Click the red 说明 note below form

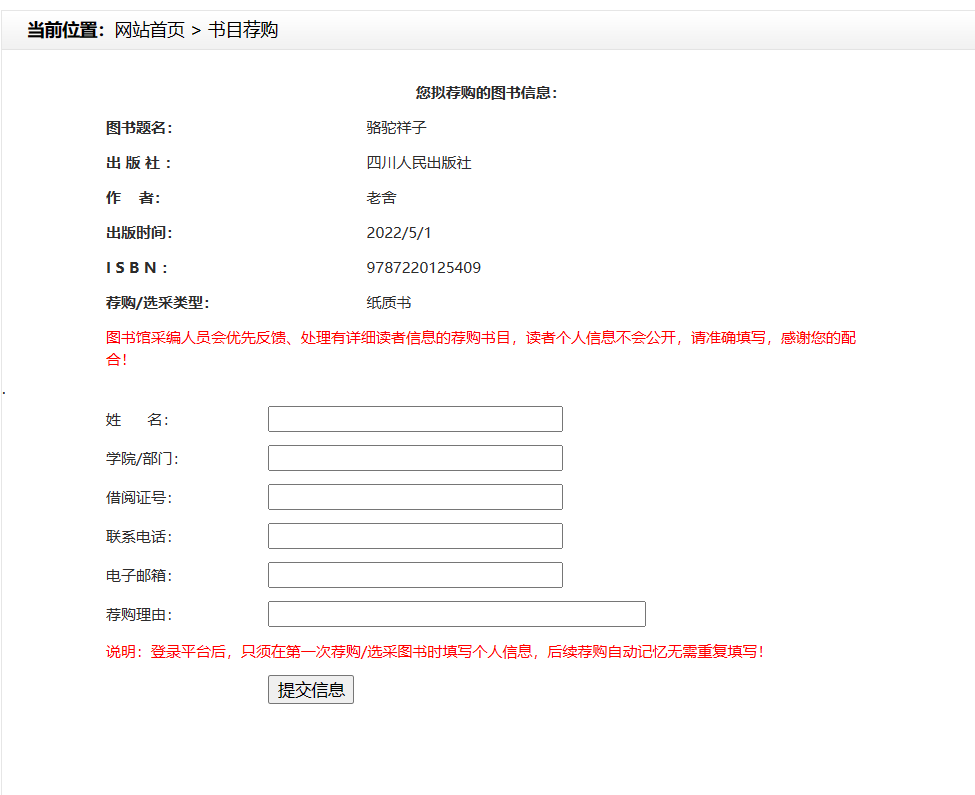[435, 652]
